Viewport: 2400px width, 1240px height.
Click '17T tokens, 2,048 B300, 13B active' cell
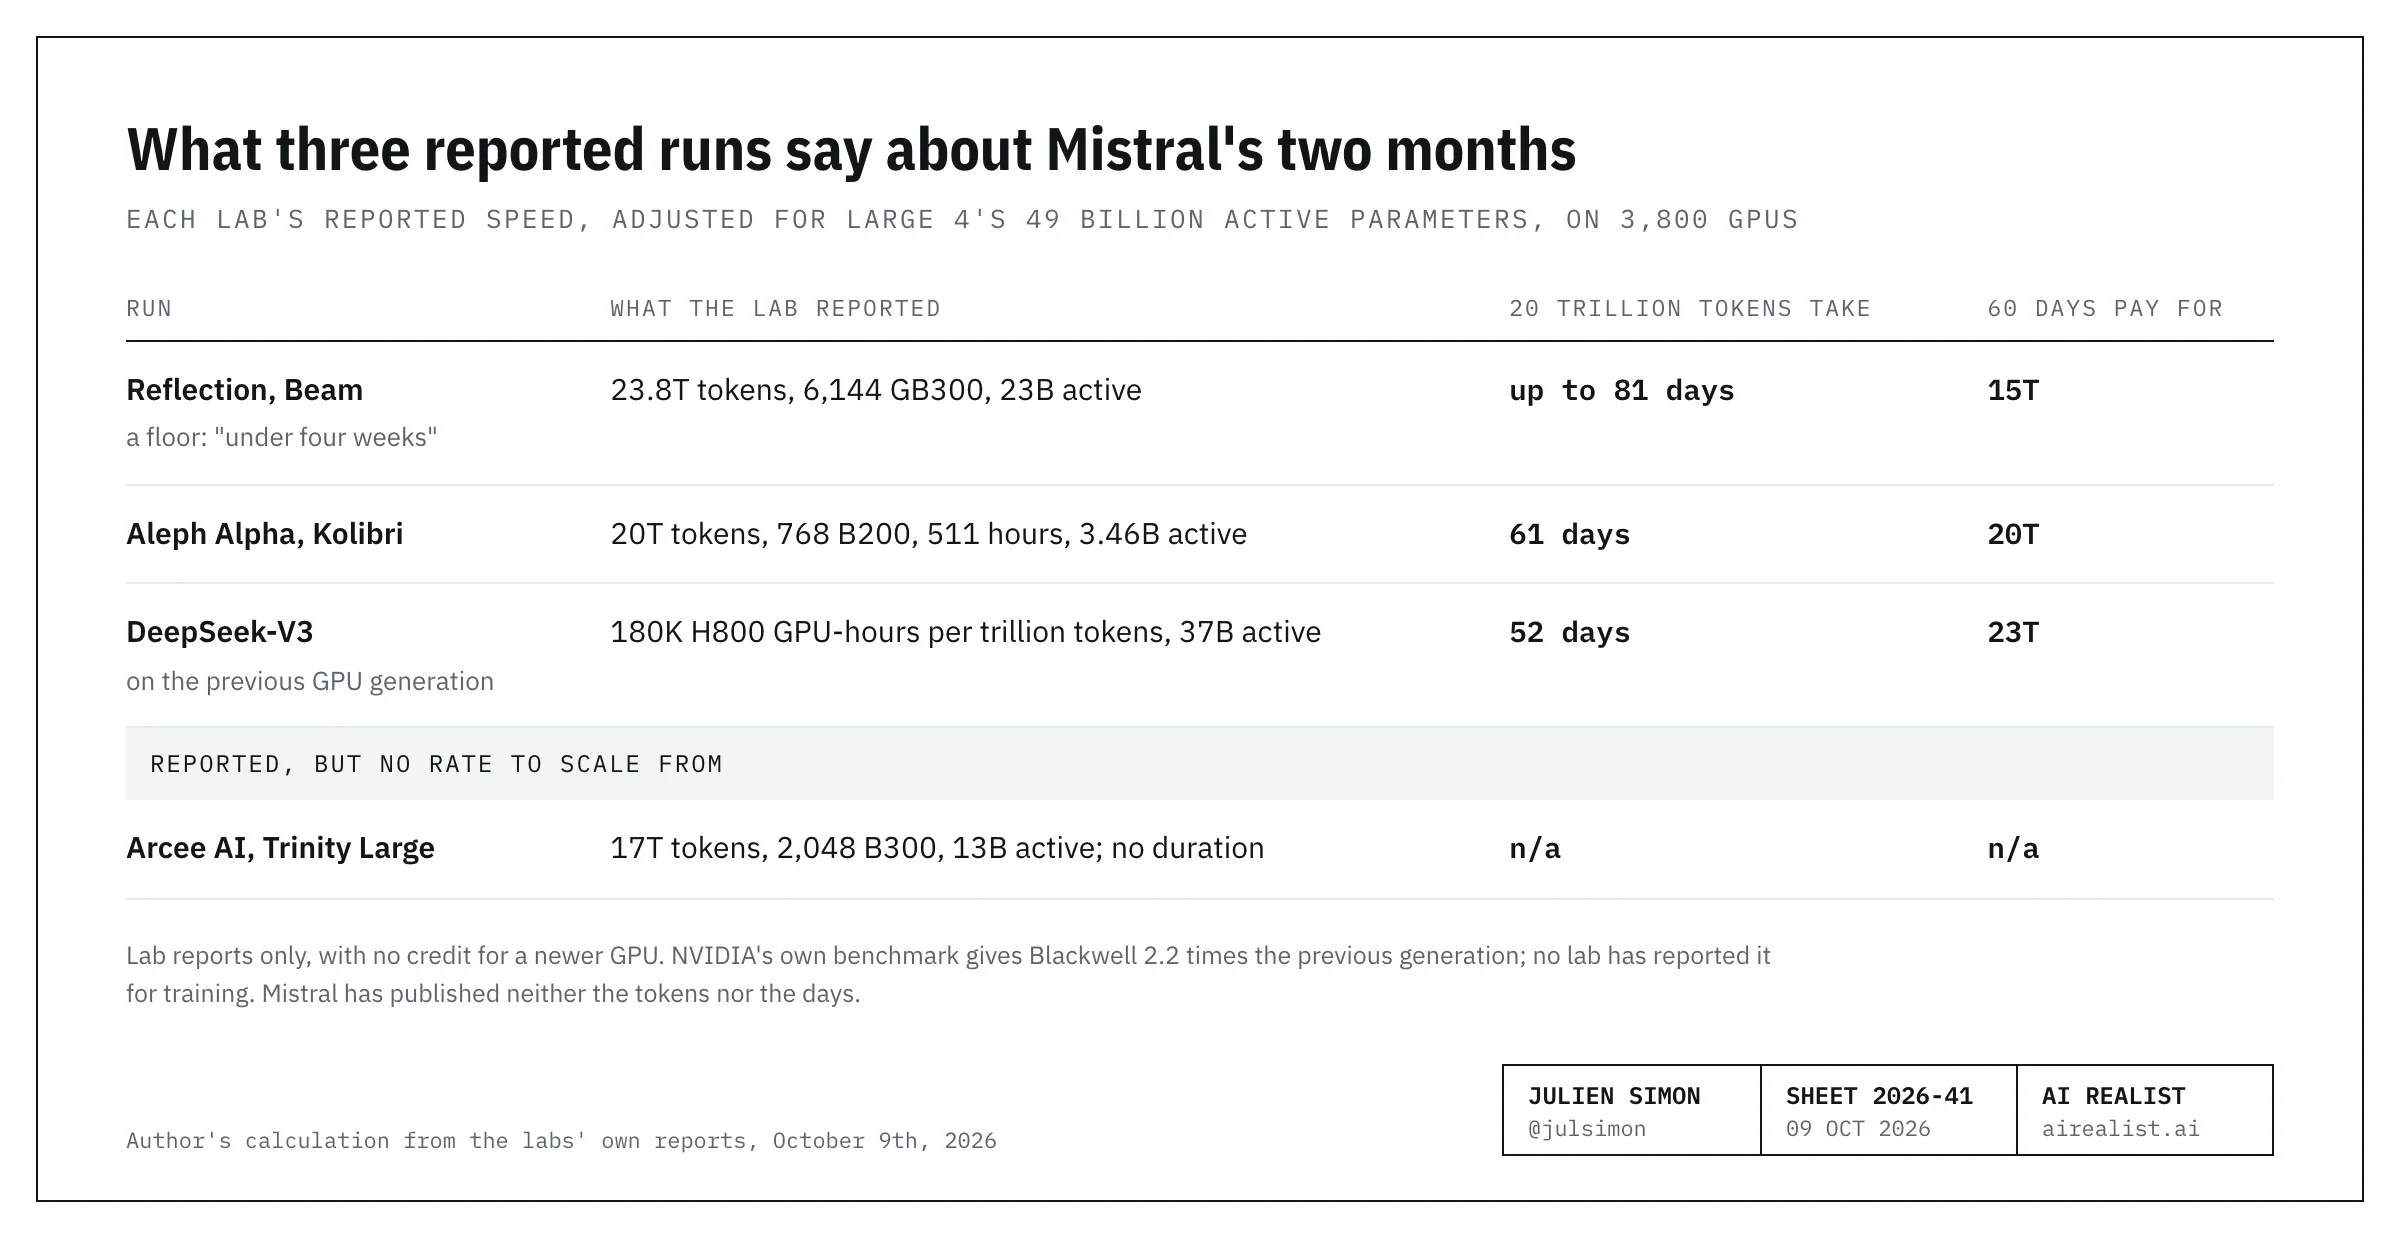(937, 848)
